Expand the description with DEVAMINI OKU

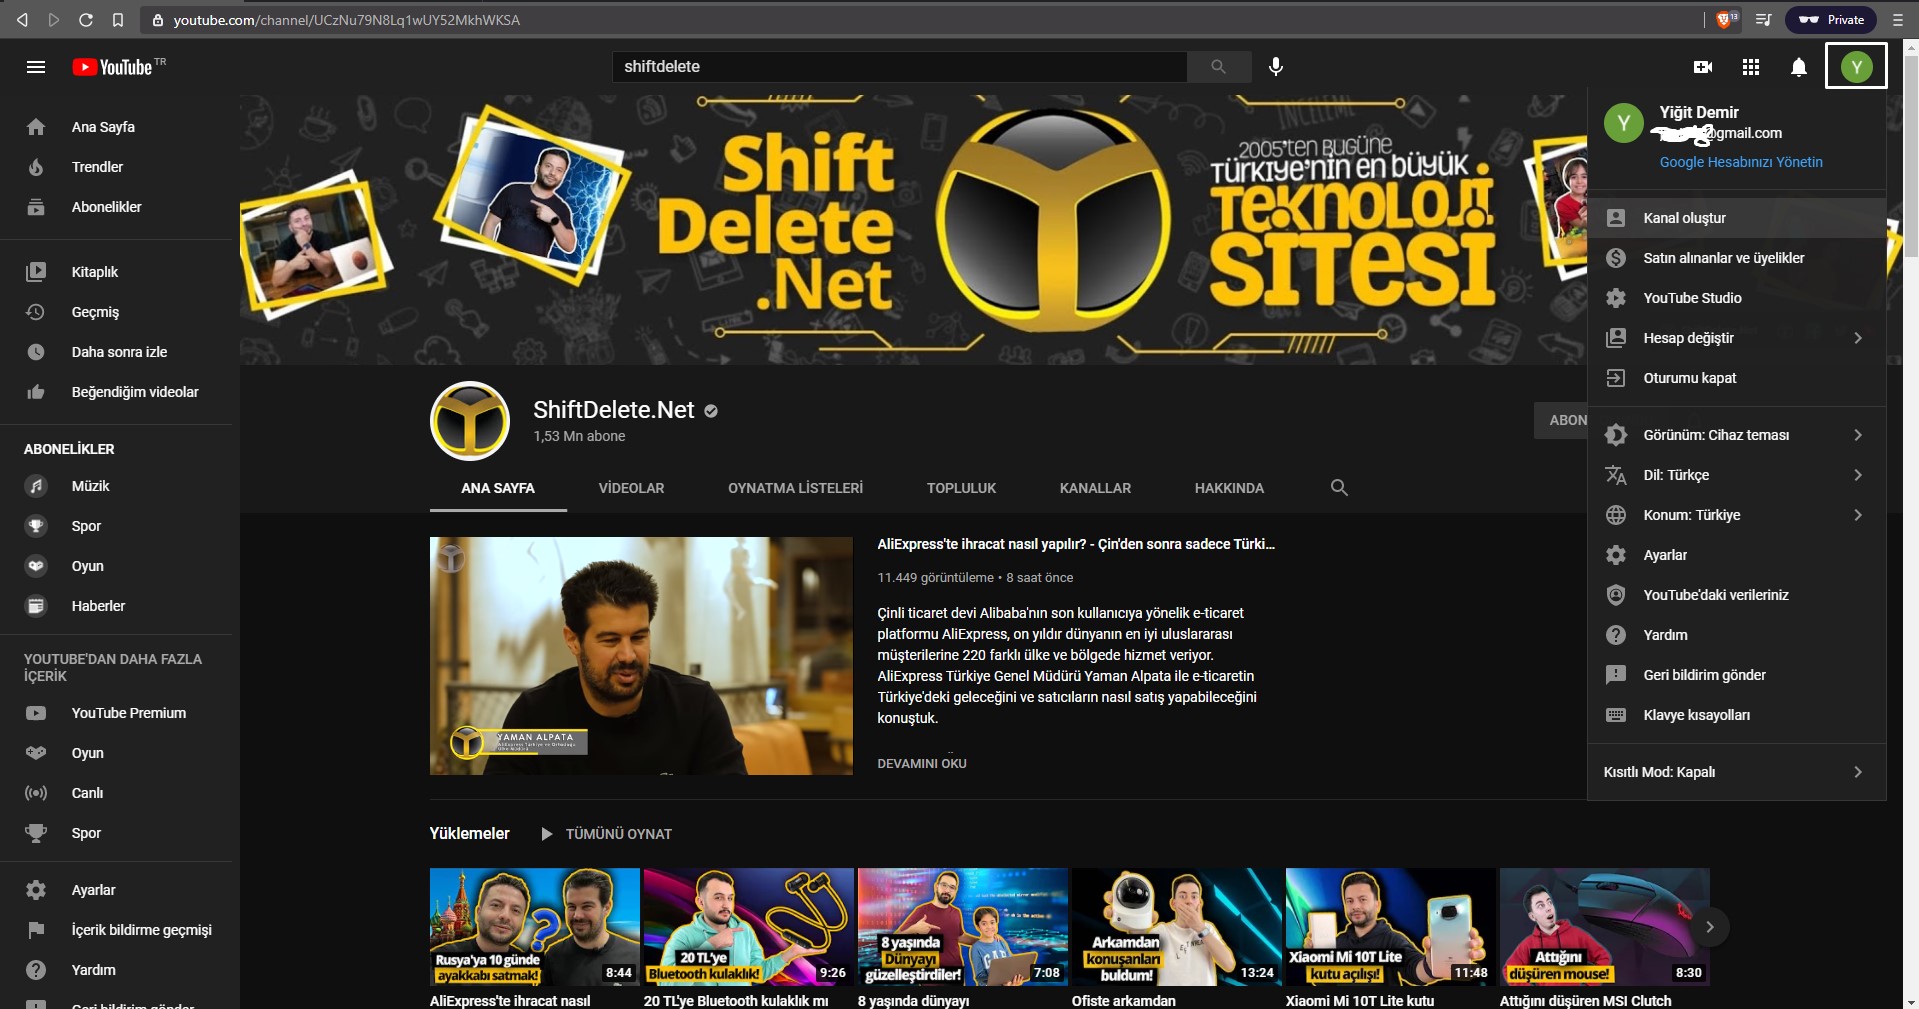(x=921, y=763)
